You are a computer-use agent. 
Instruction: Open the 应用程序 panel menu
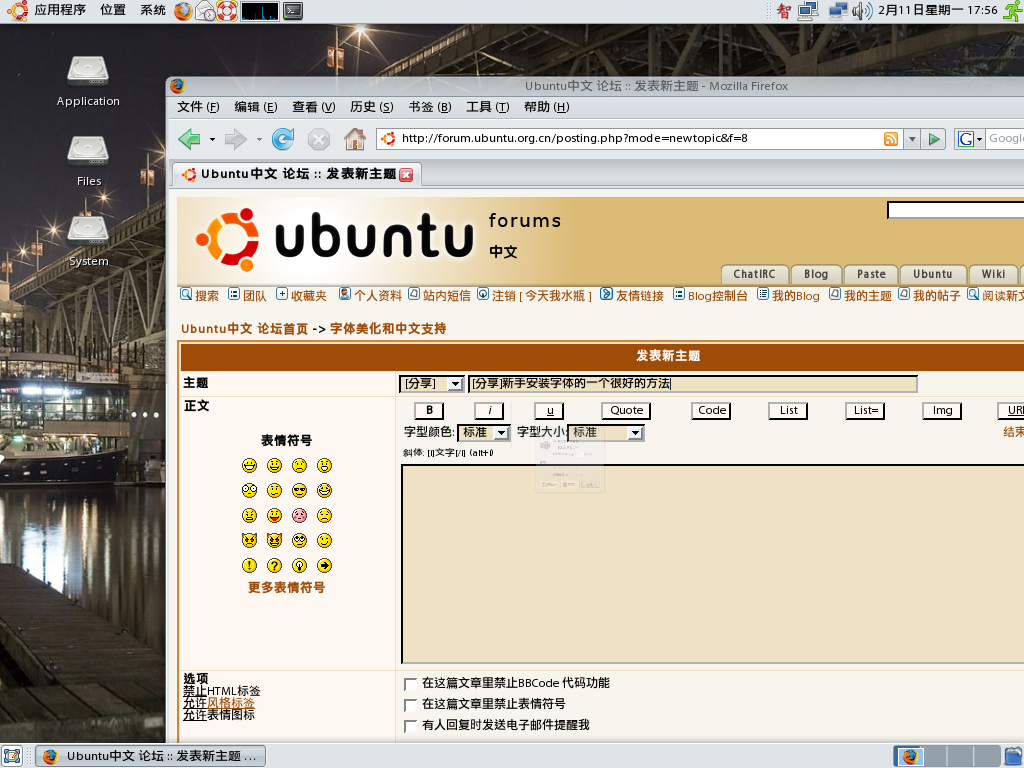tap(60, 10)
